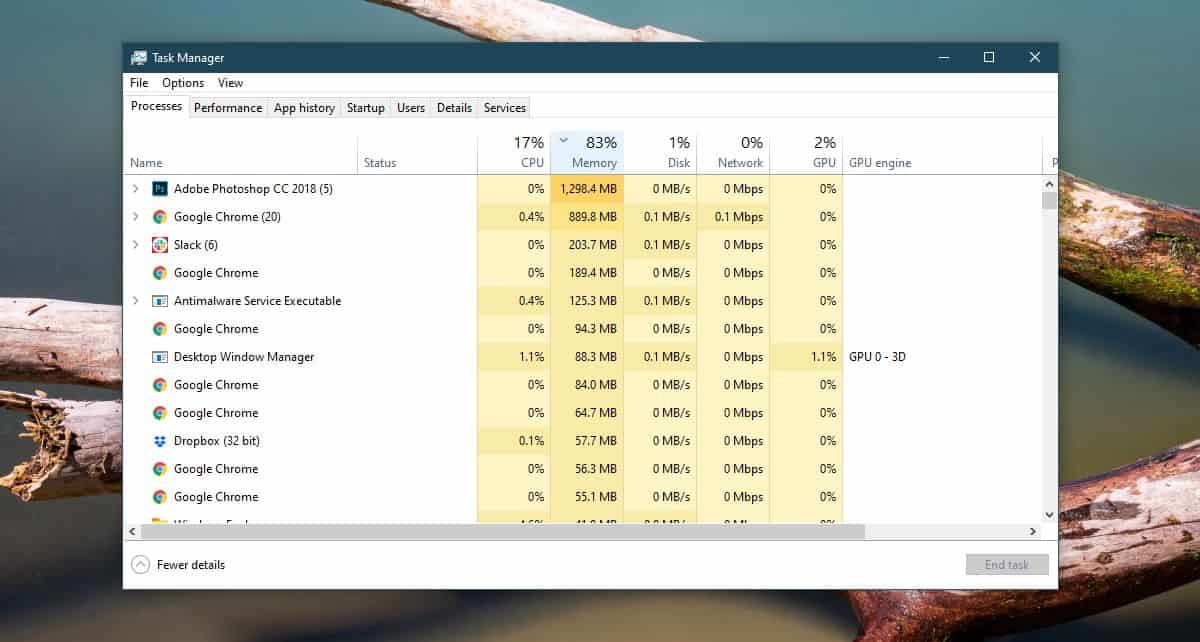Click the Desktop Window Manager icon
1200x642 pixels.
[160, 356]
